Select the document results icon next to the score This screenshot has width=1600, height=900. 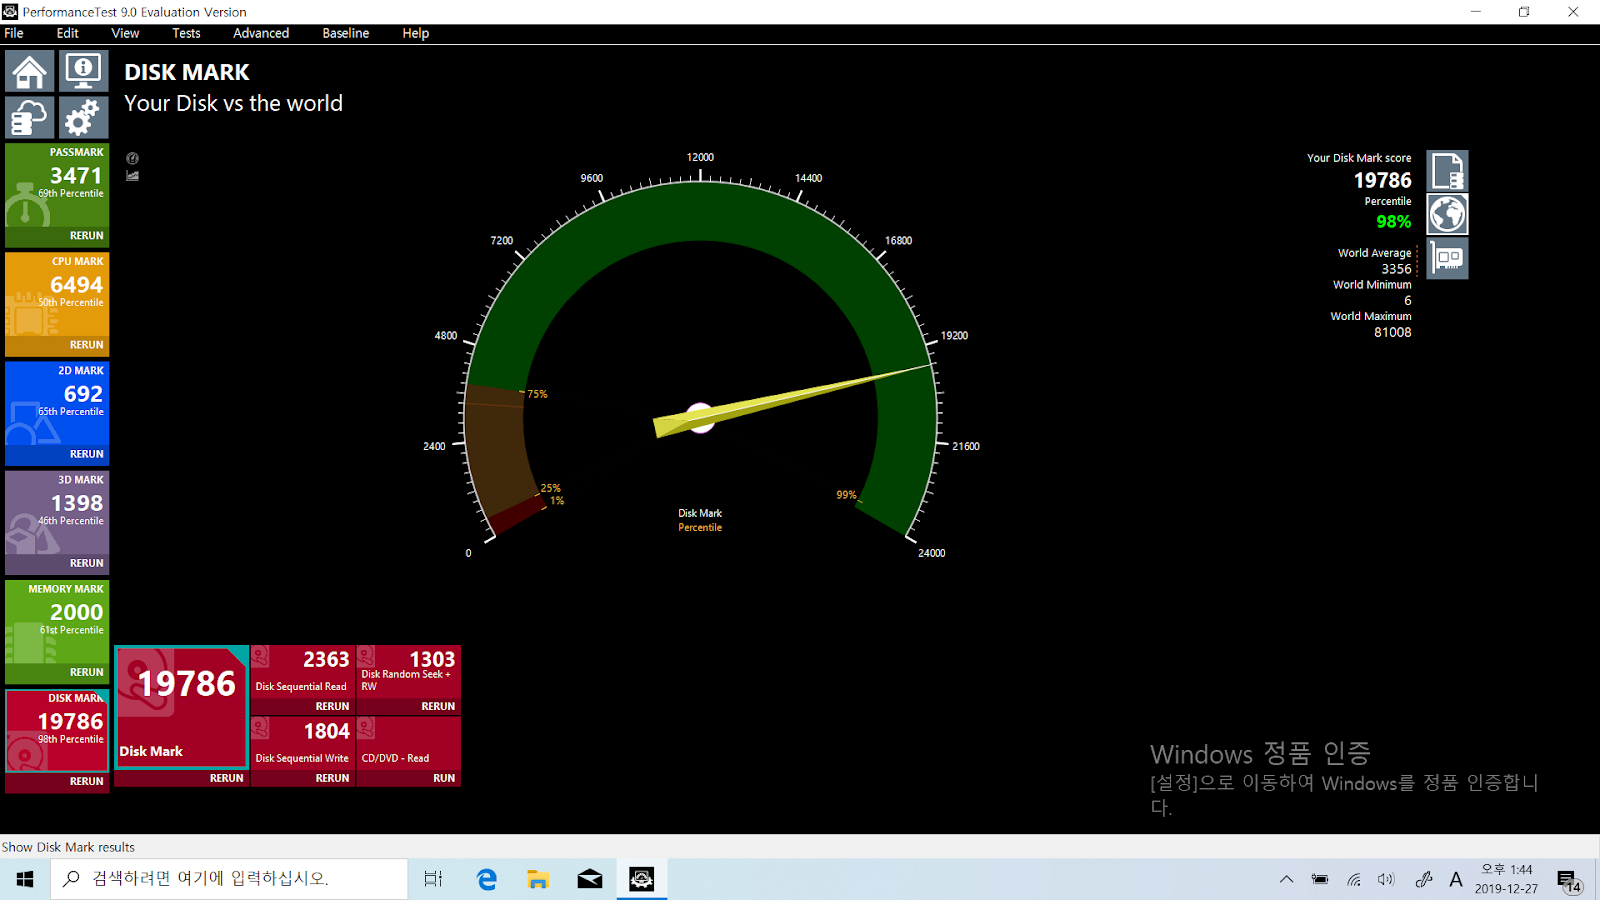(x=1447, y=171)
